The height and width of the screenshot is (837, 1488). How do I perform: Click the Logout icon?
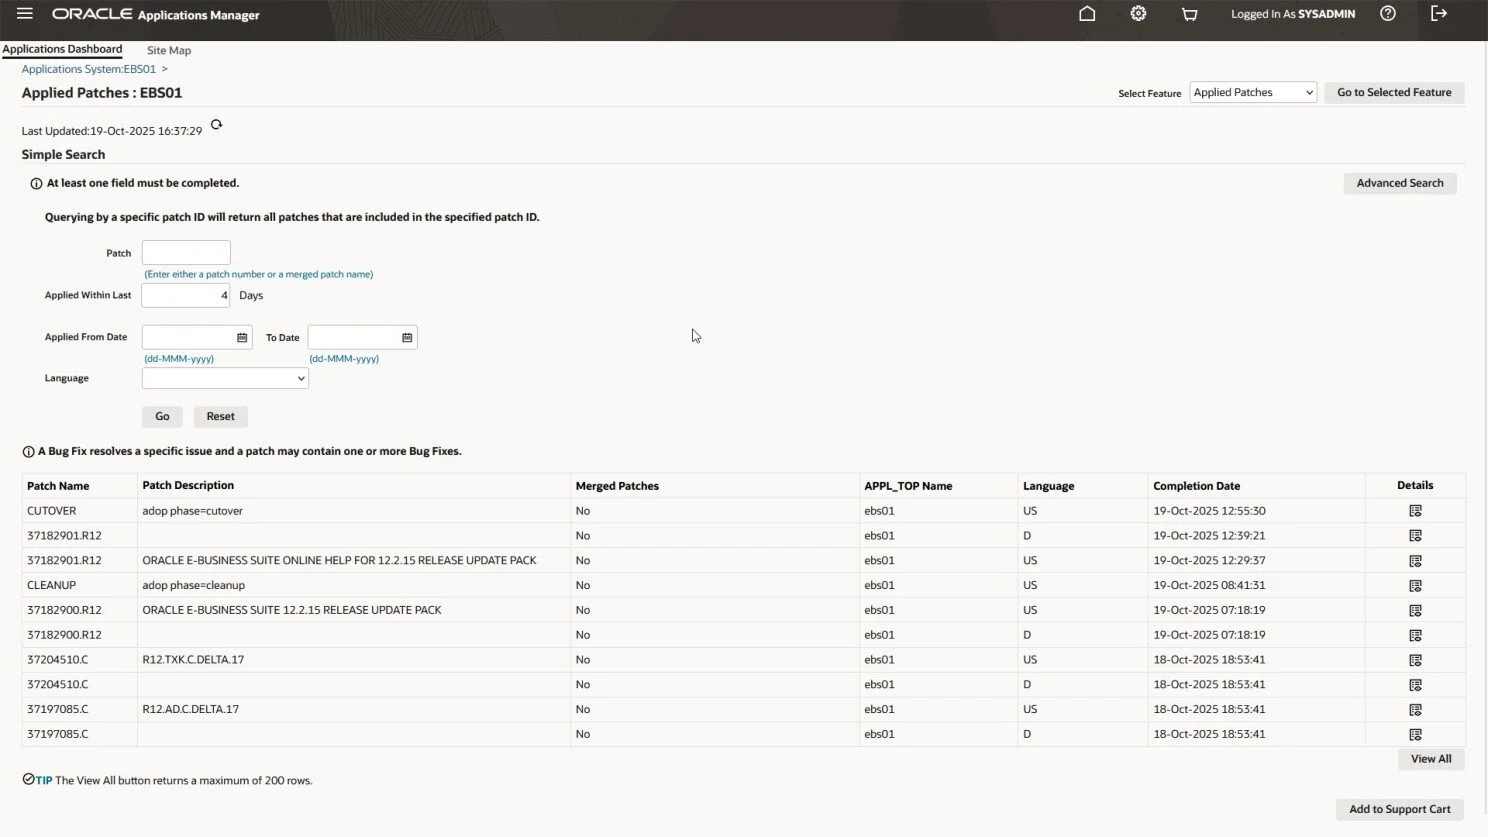click(1439, 14)
